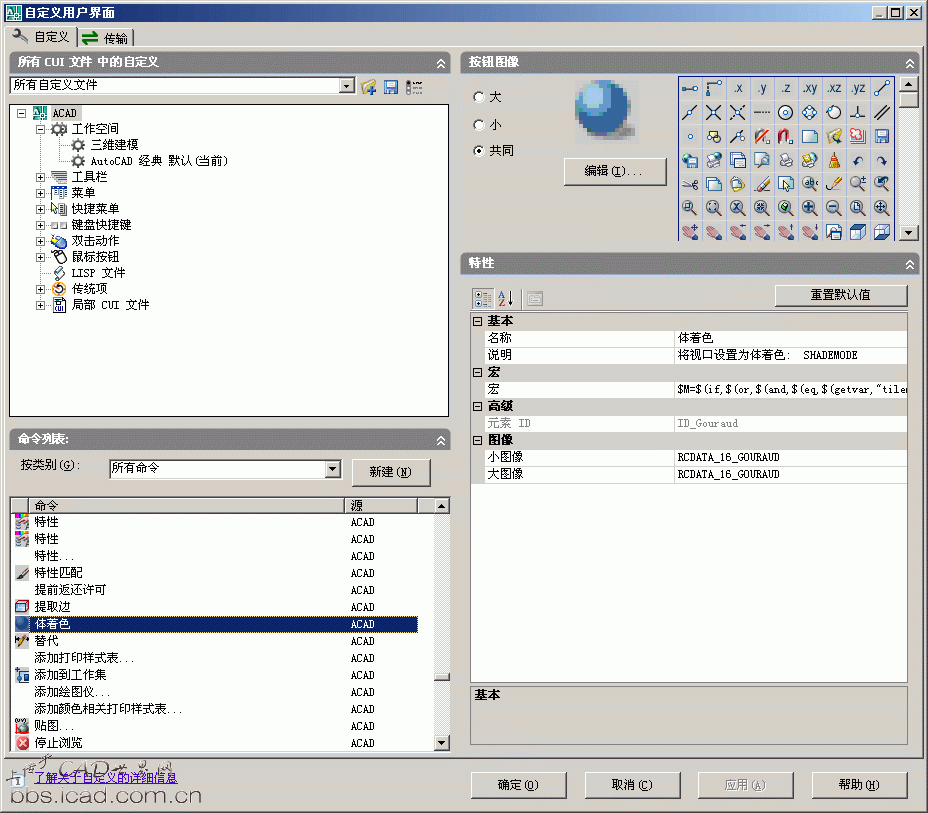Select the .xy filter icon in image grid
928x813 pixels.
pos(810,88)
